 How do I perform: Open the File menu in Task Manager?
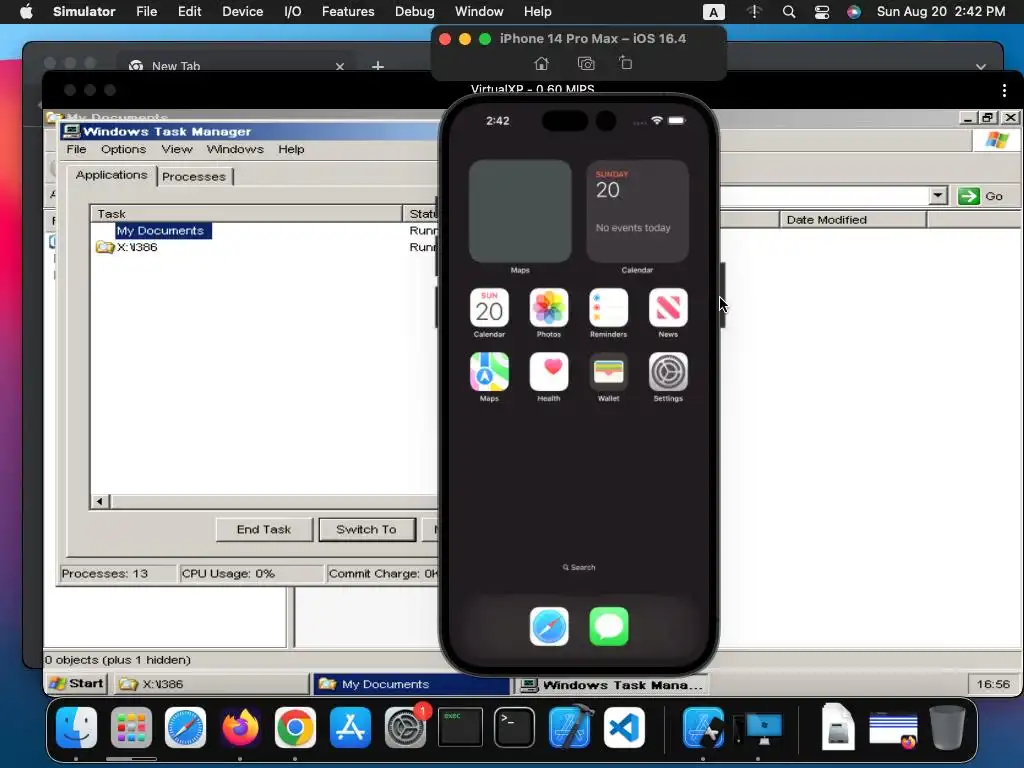click(x=76, y=150)
